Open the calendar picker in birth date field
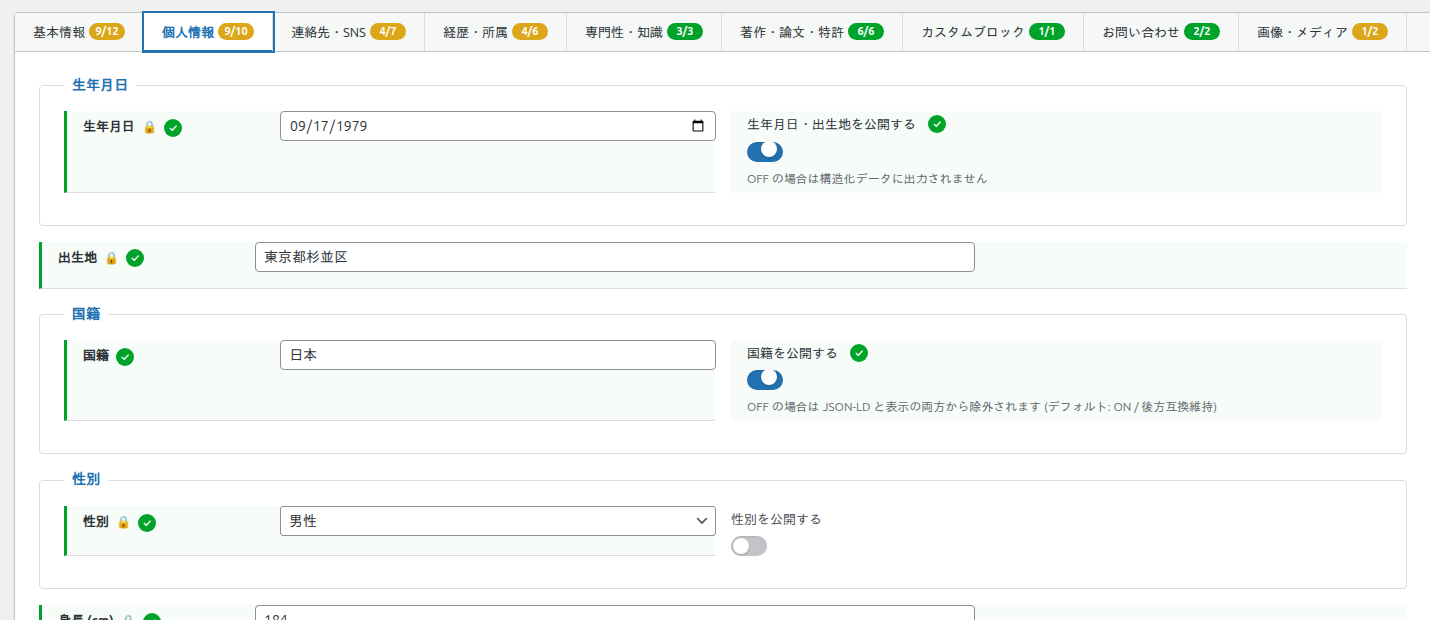The height and width of the screenshot is (620, 1430). point(698,126)
